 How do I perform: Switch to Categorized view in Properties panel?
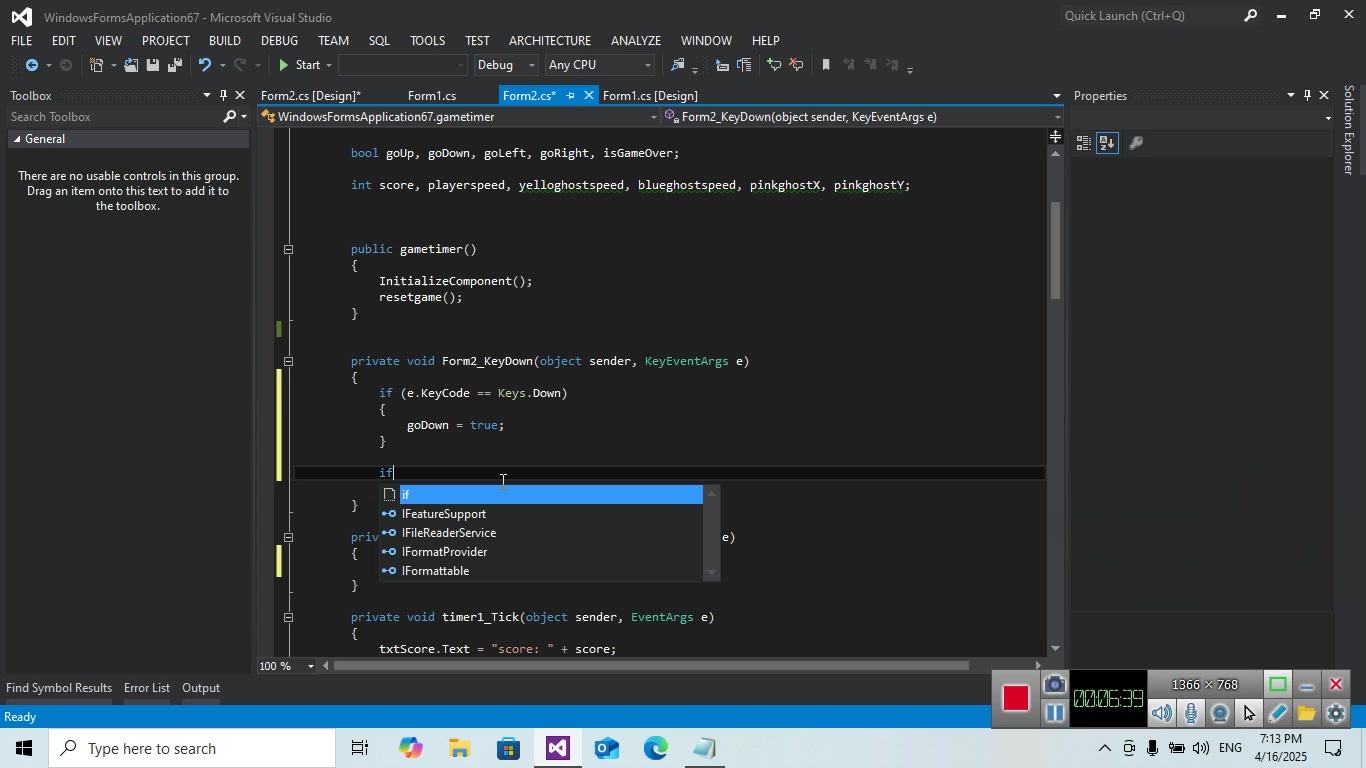click(1083, 143)
